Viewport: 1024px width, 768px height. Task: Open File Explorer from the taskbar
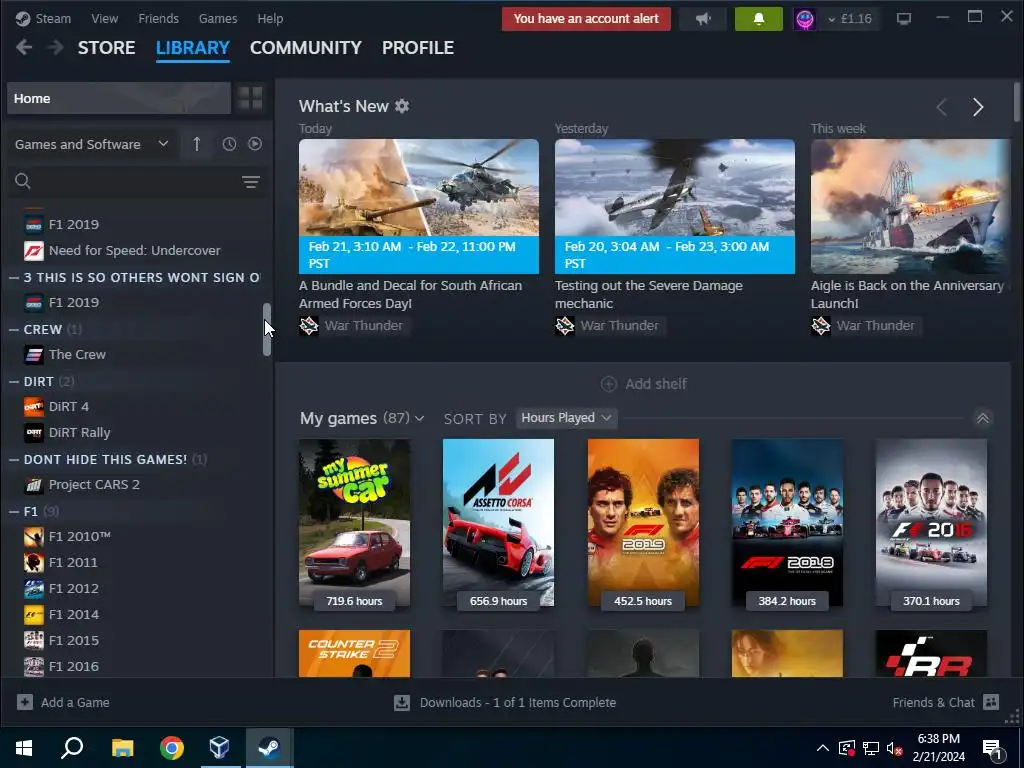tap(122, 748)
